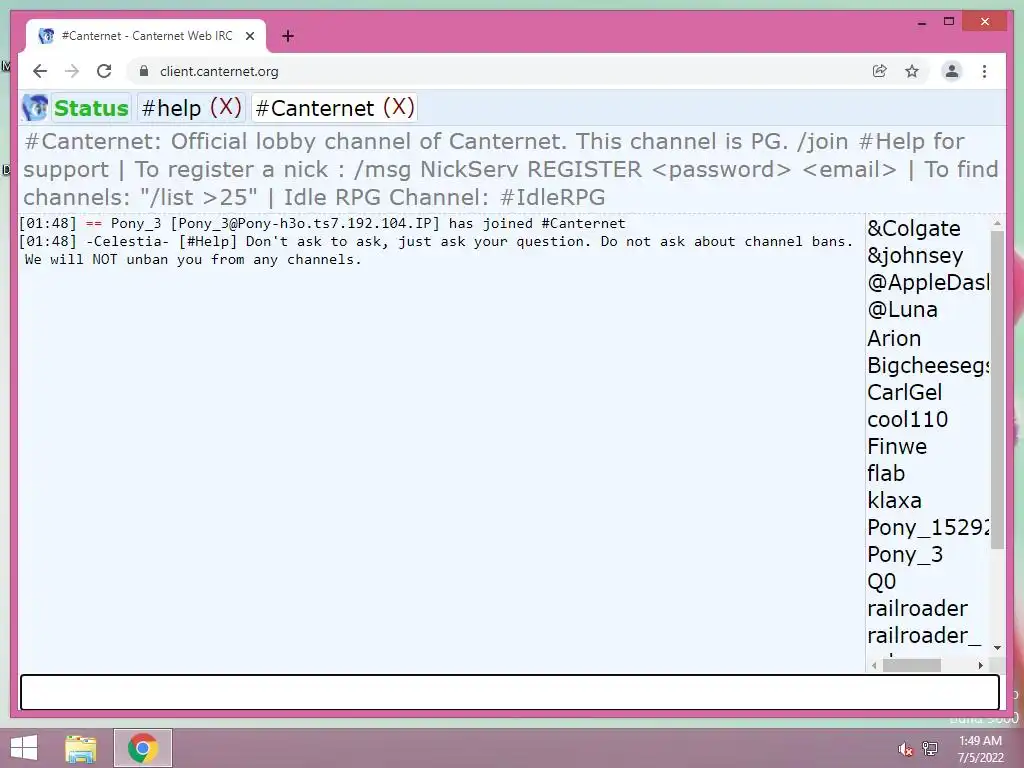Click Chrome icon in taskbar
This screenshot has height=768, width=1024.
point(143,748)
